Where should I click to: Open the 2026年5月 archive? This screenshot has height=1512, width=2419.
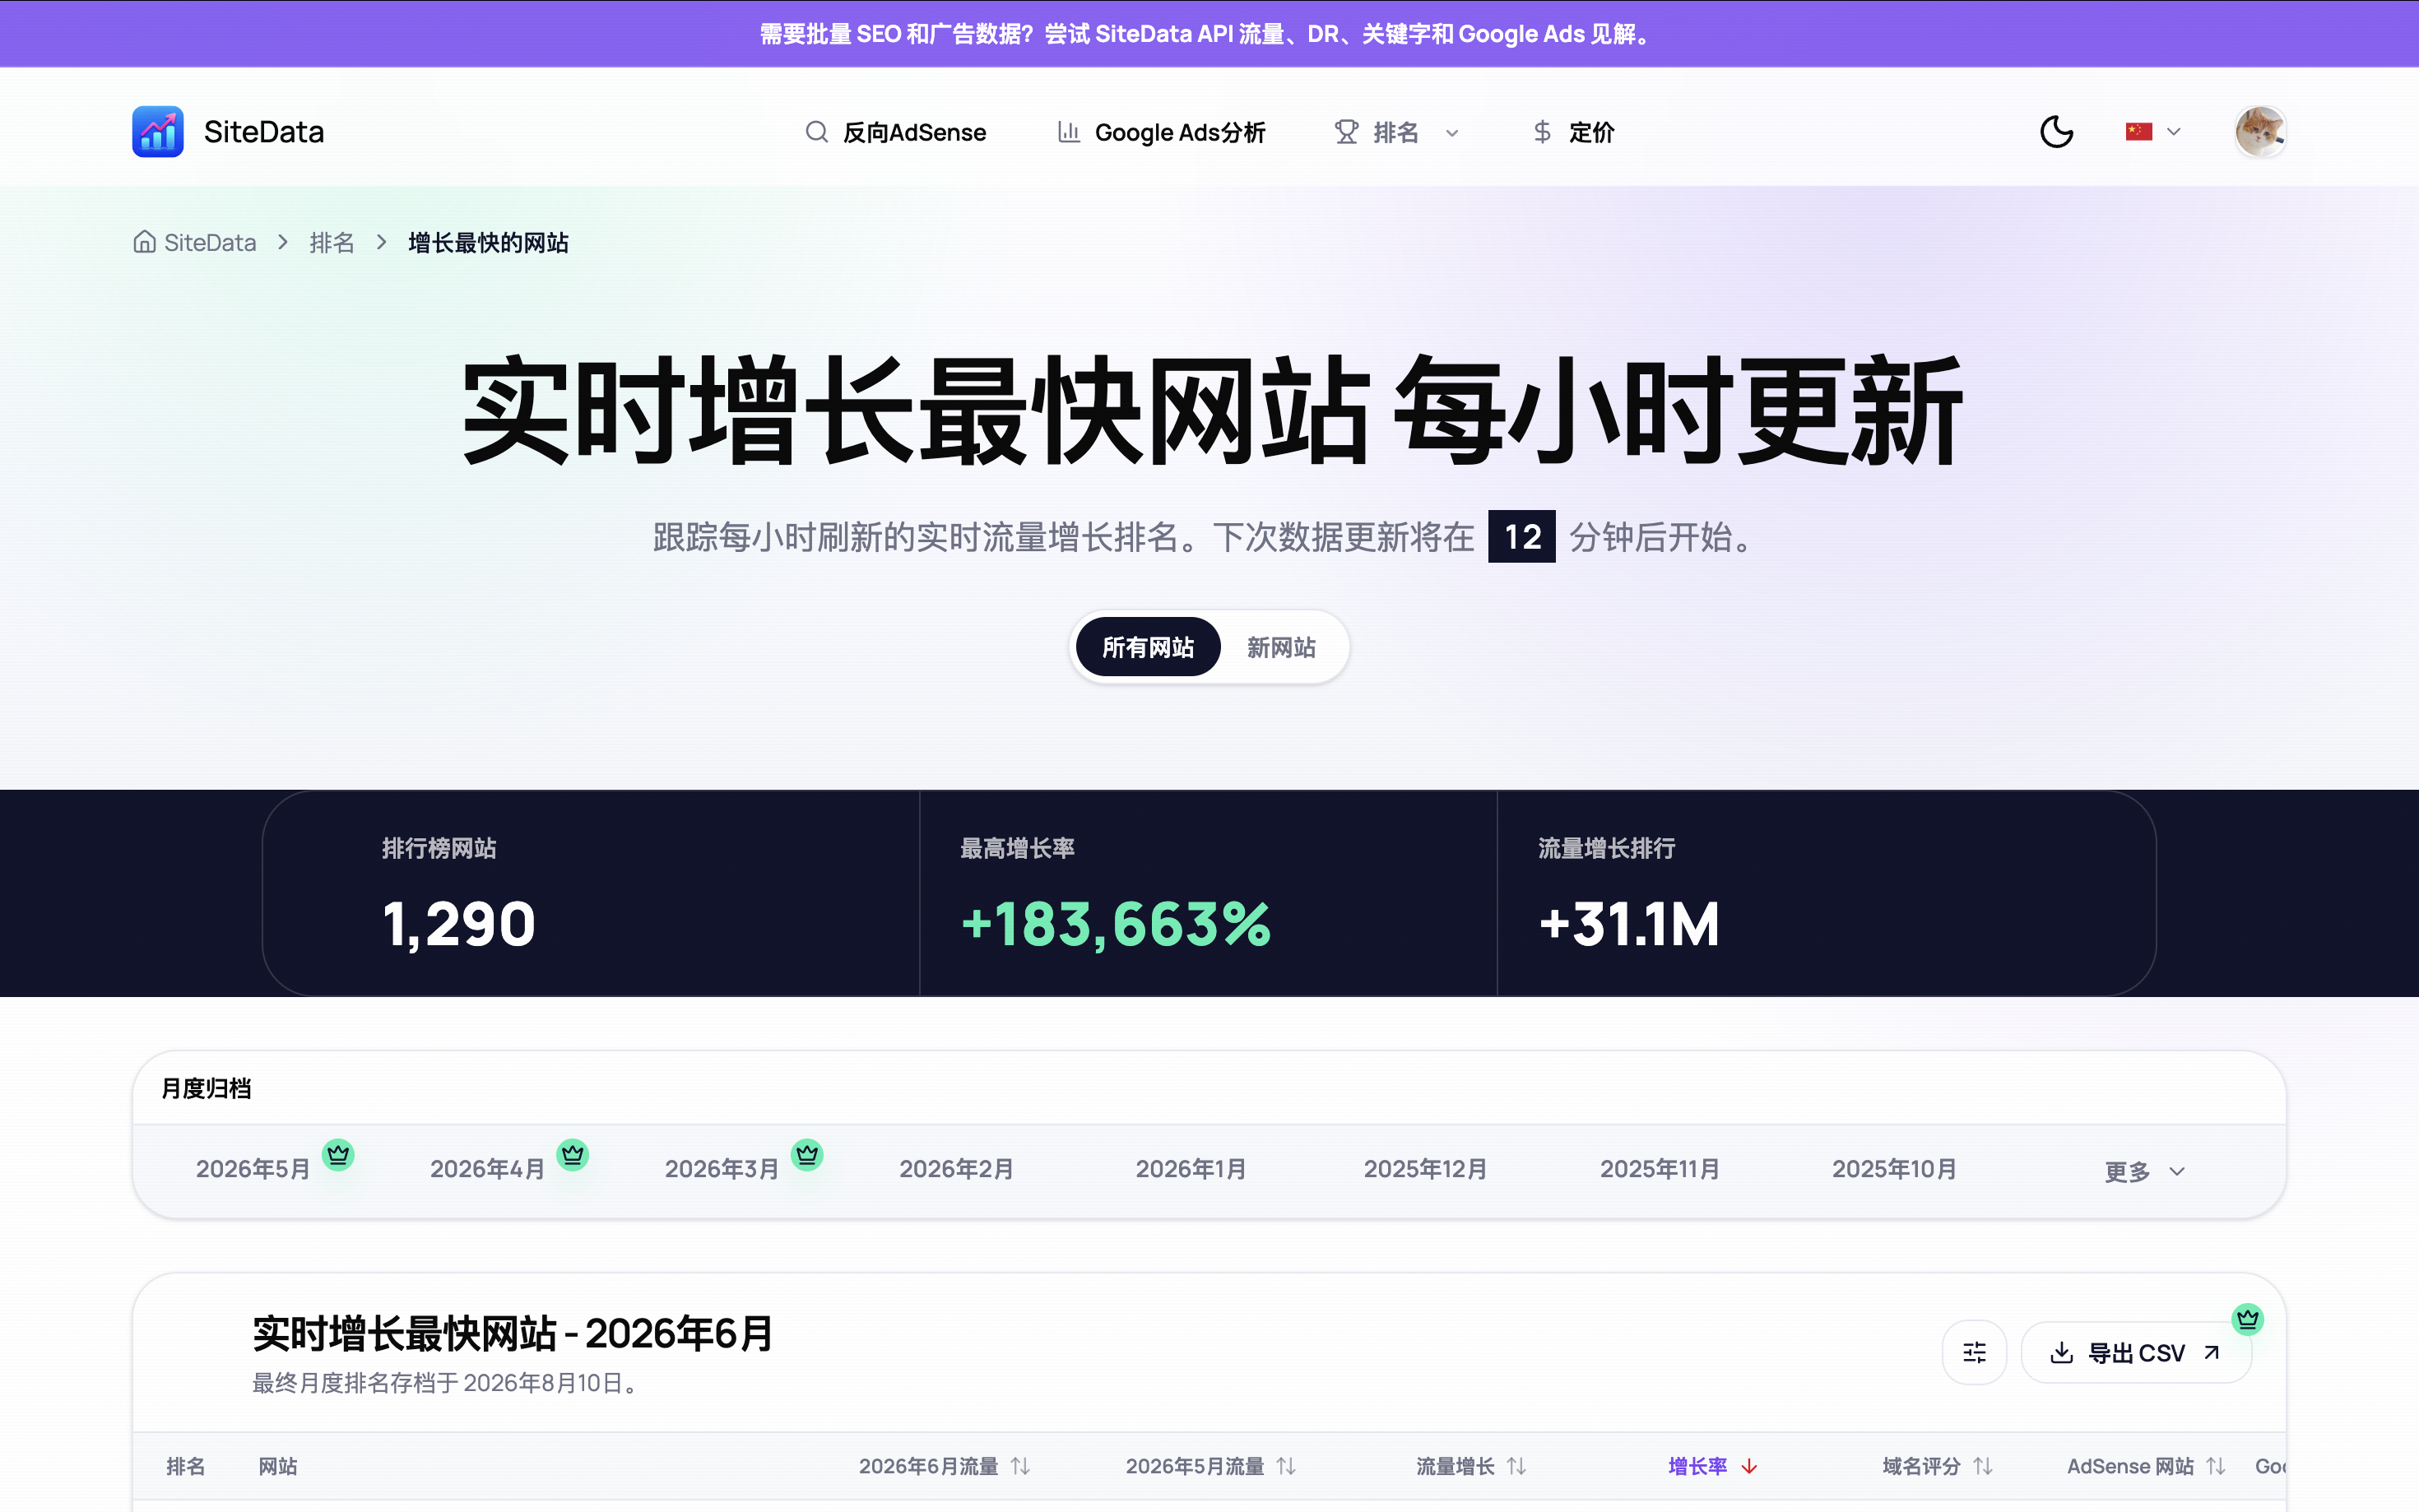(253, 1169)
